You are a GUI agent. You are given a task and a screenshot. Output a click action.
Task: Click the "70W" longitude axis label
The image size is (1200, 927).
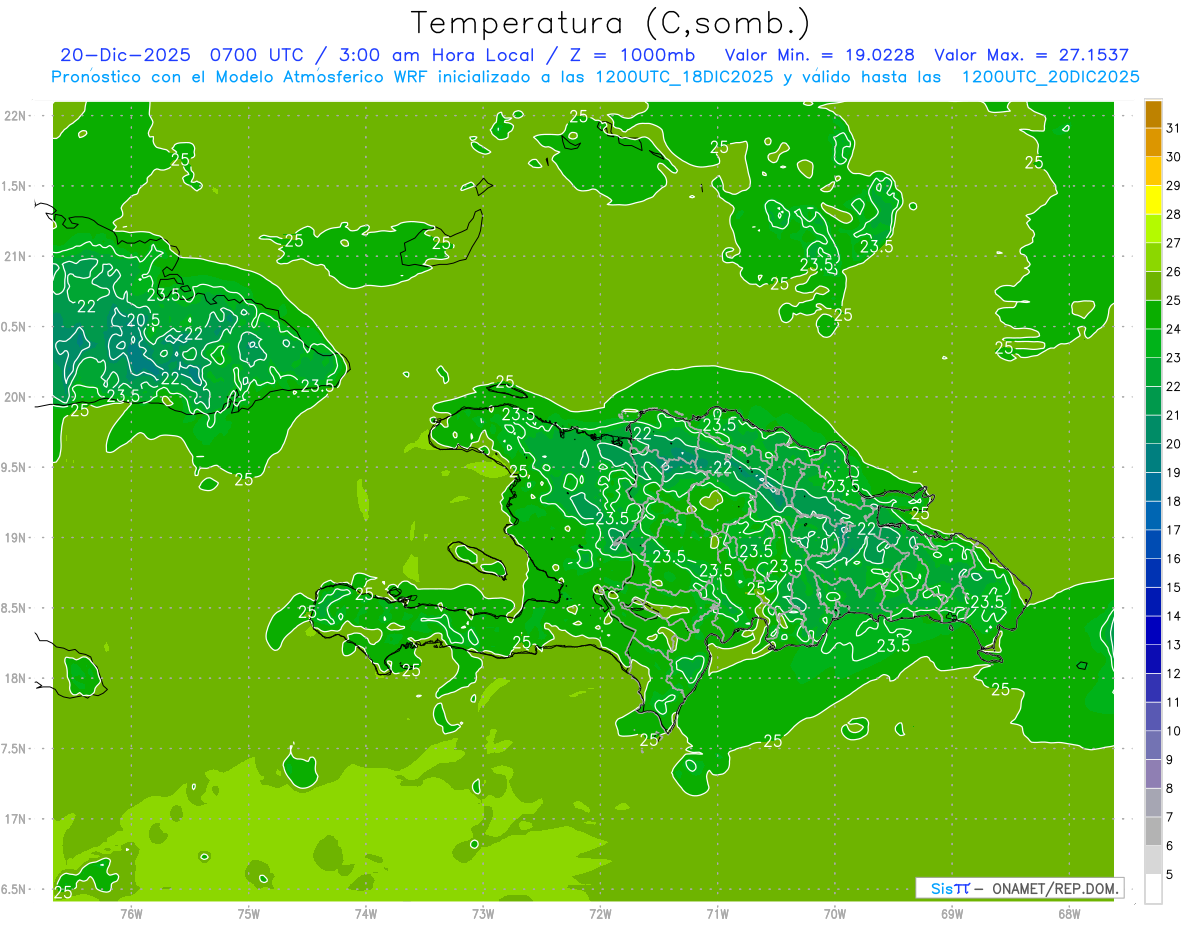(x=834, y=913)
